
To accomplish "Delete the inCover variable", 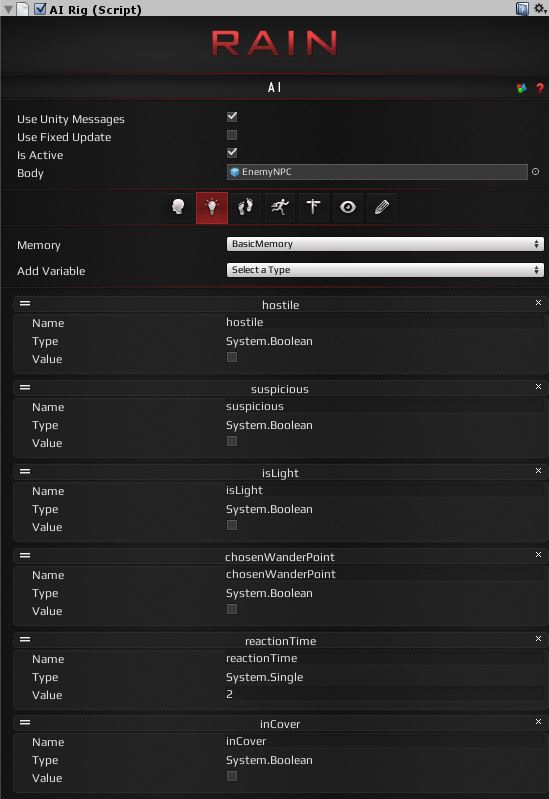I will coord(538,722).
